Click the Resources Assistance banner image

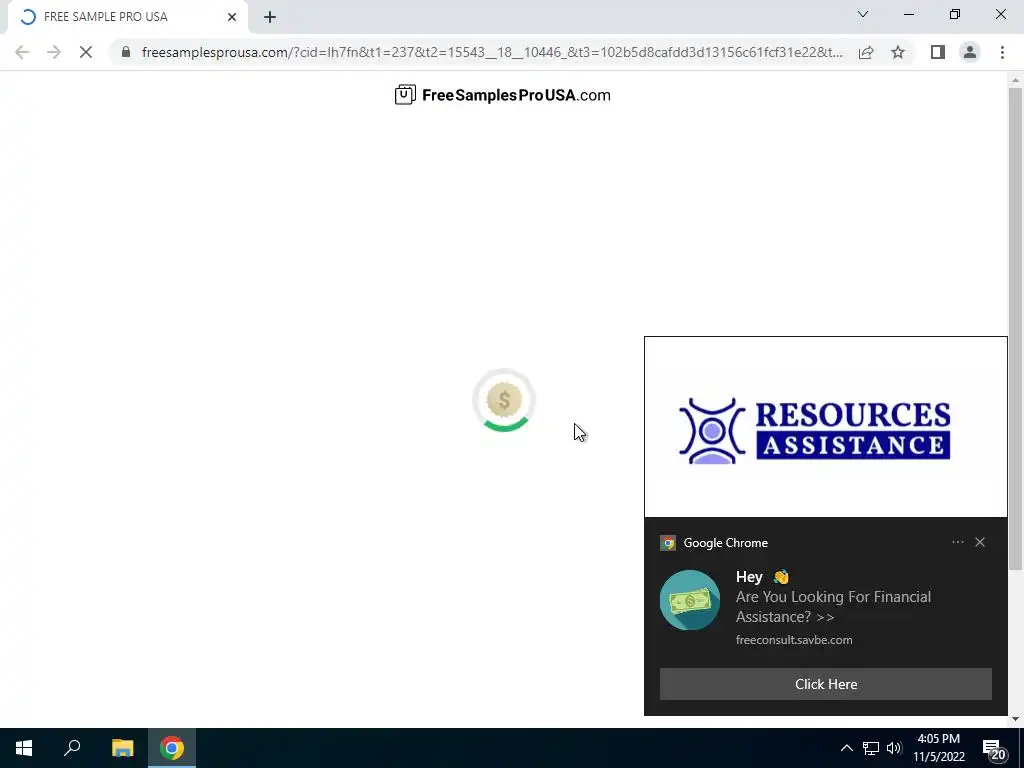(x=825, y=427)
